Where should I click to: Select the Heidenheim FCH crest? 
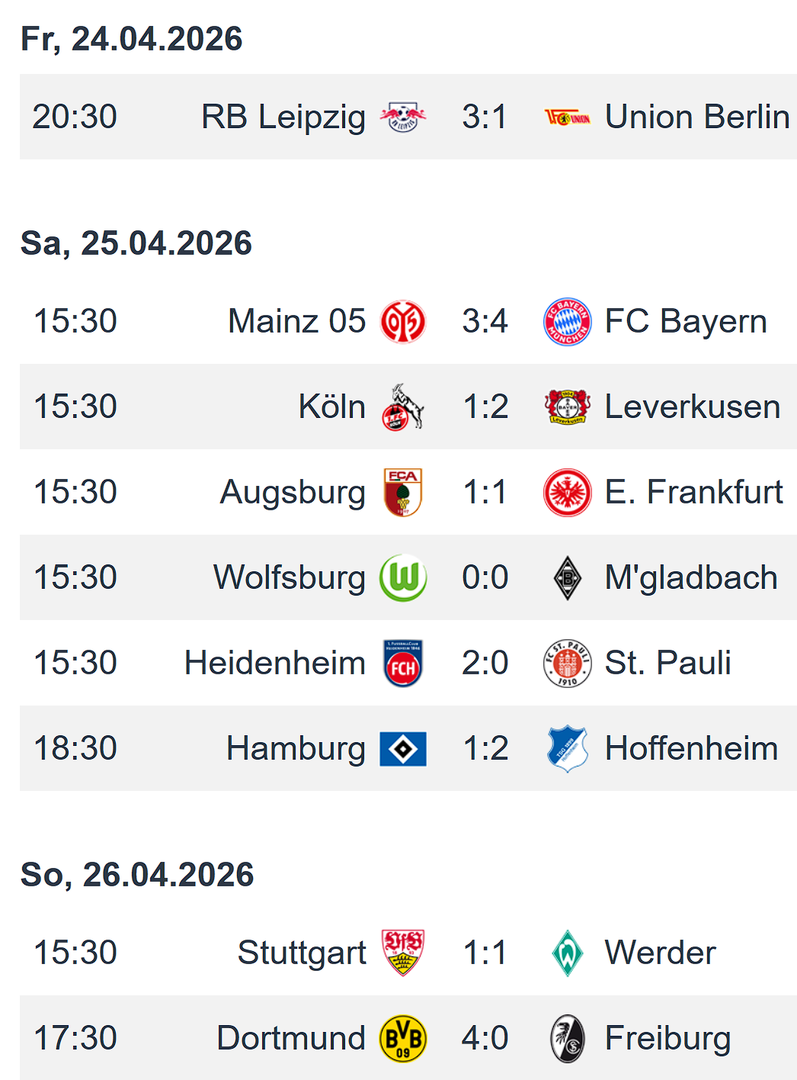[403, 663]
